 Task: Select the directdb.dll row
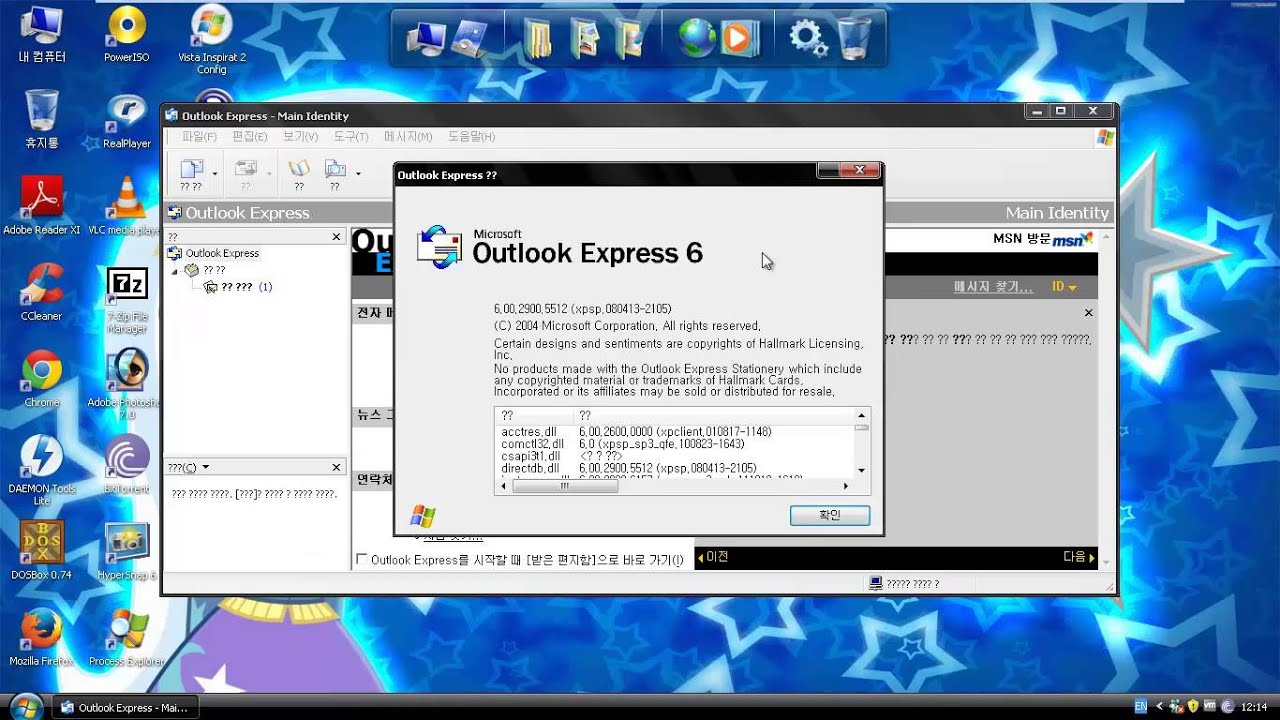point(675,468)
